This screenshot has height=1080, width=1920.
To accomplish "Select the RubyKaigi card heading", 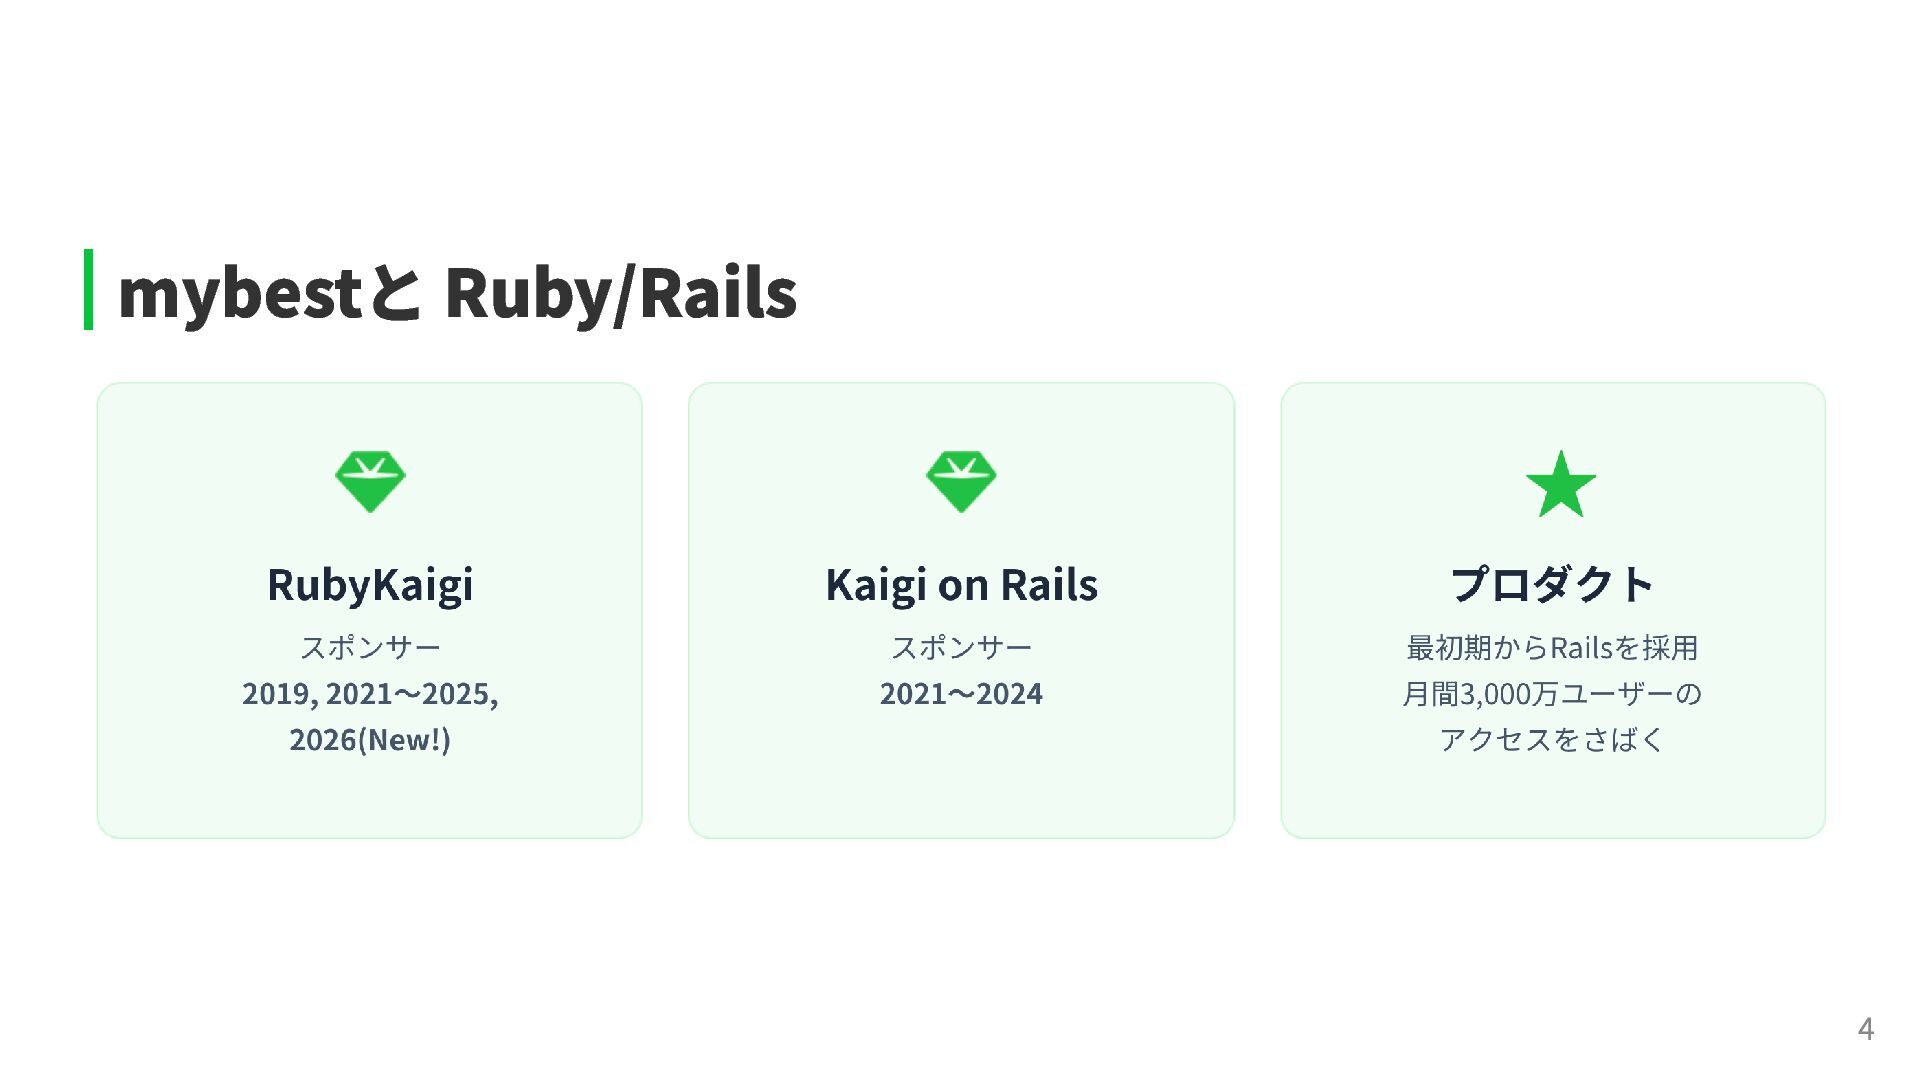I will coord(370,585).
